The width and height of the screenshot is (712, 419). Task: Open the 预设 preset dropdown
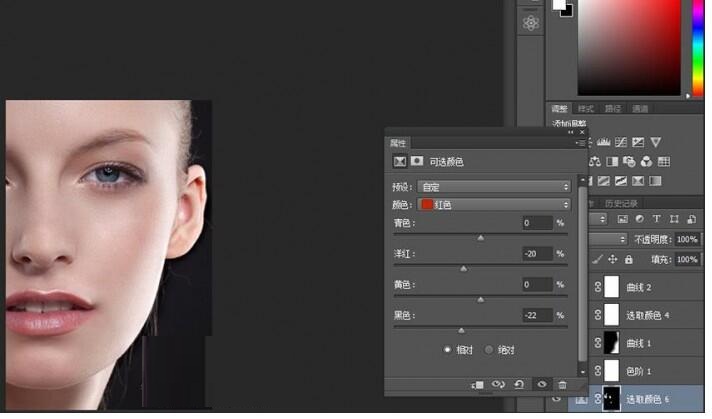[494, 187]
